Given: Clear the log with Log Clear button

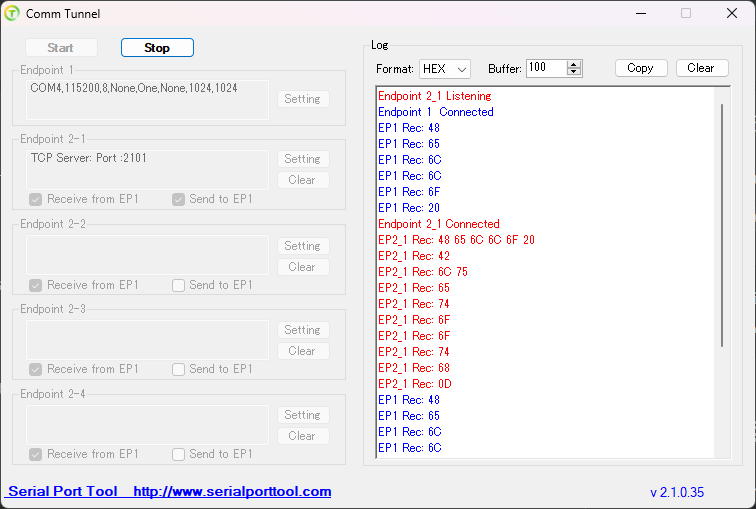Looking at the screenshot, I should 702,68.
